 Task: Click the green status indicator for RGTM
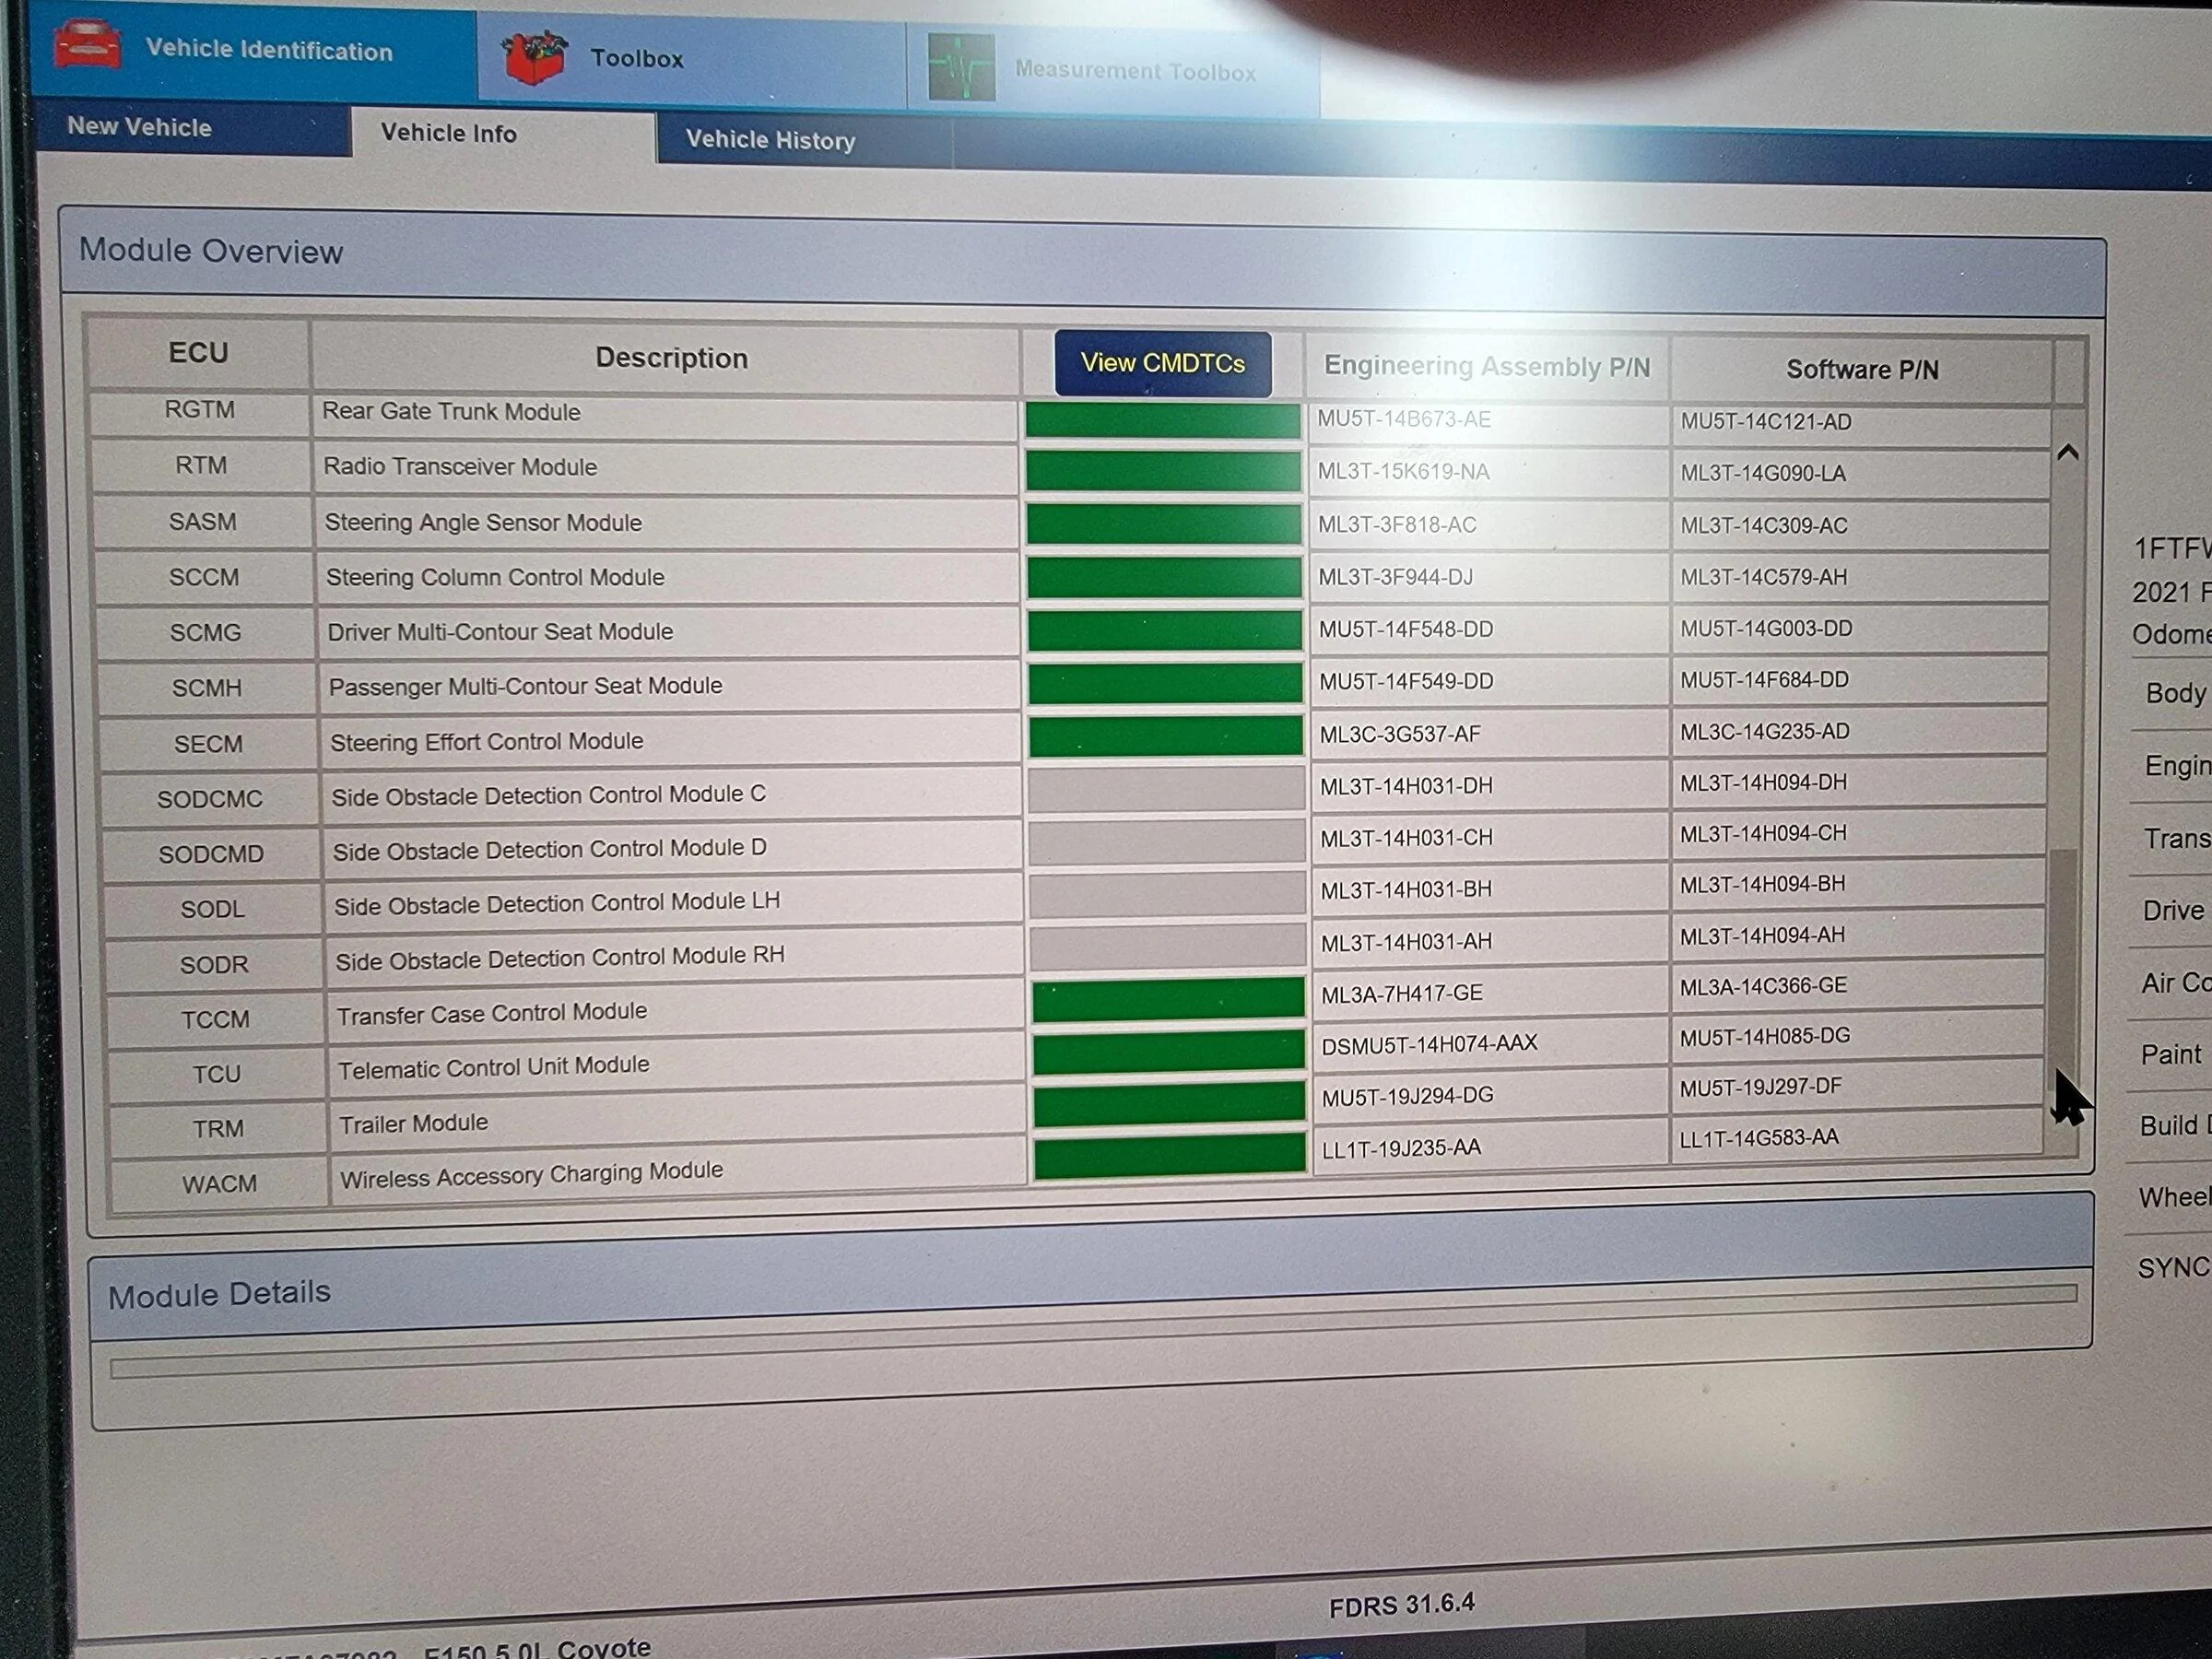click(x=1163, y=420)
